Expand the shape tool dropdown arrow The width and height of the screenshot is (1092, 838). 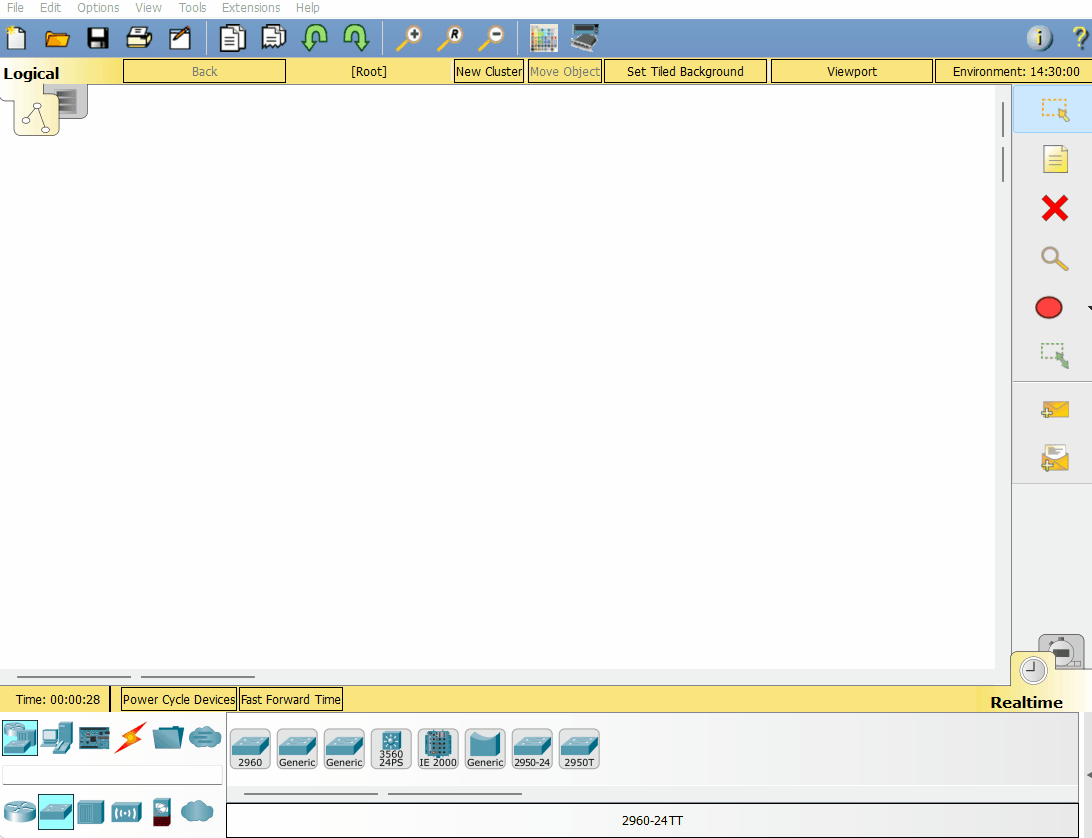[x=1088, y=308]
